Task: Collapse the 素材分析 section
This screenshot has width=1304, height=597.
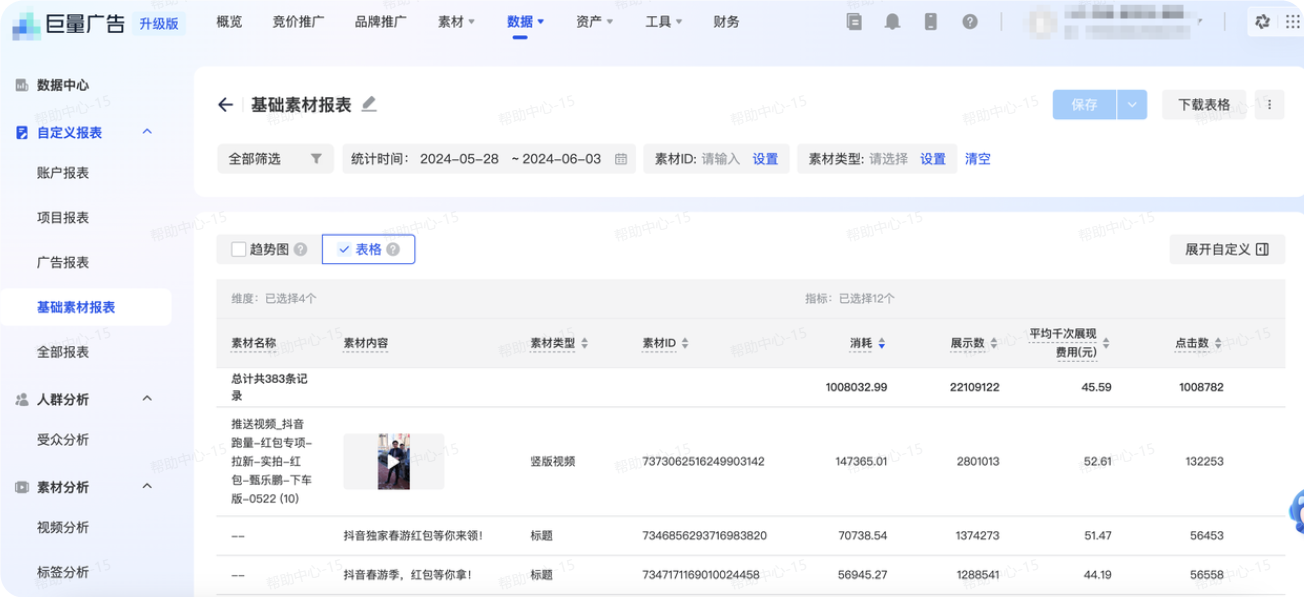Action: point(147,487)
